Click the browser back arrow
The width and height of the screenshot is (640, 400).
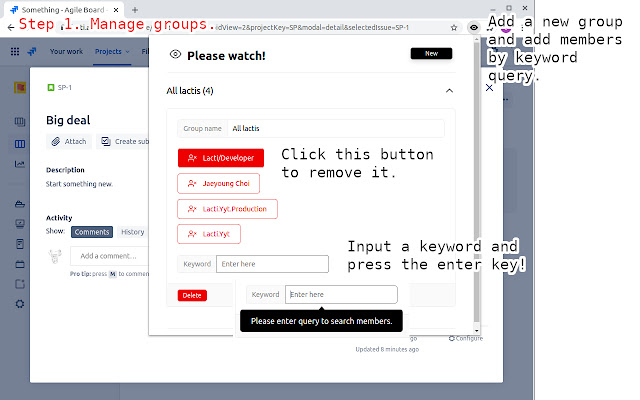[x=11, y=27]
